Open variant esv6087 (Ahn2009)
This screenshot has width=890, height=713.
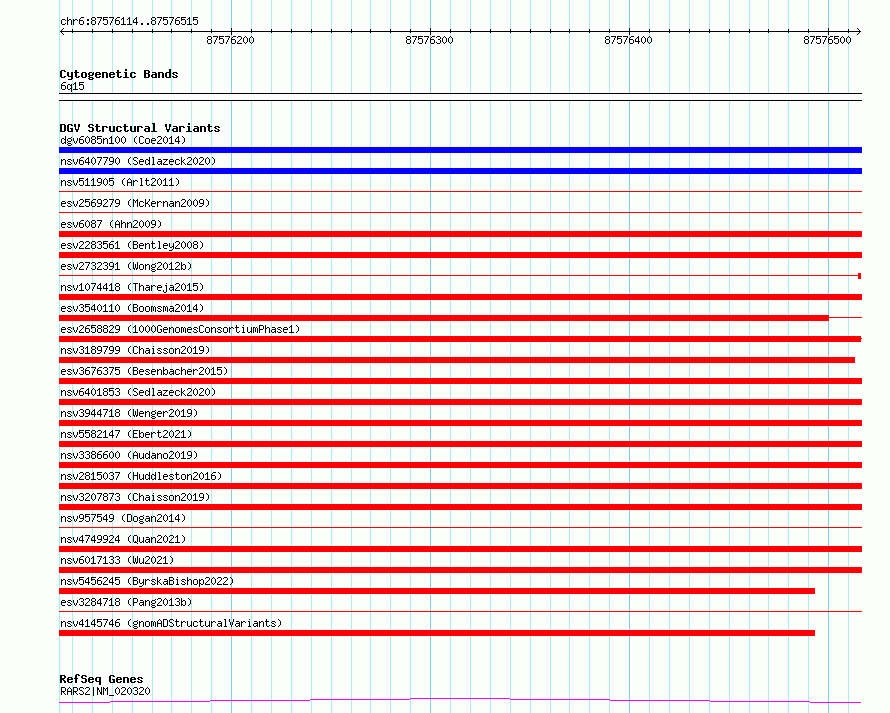click(x=111, y=224)
